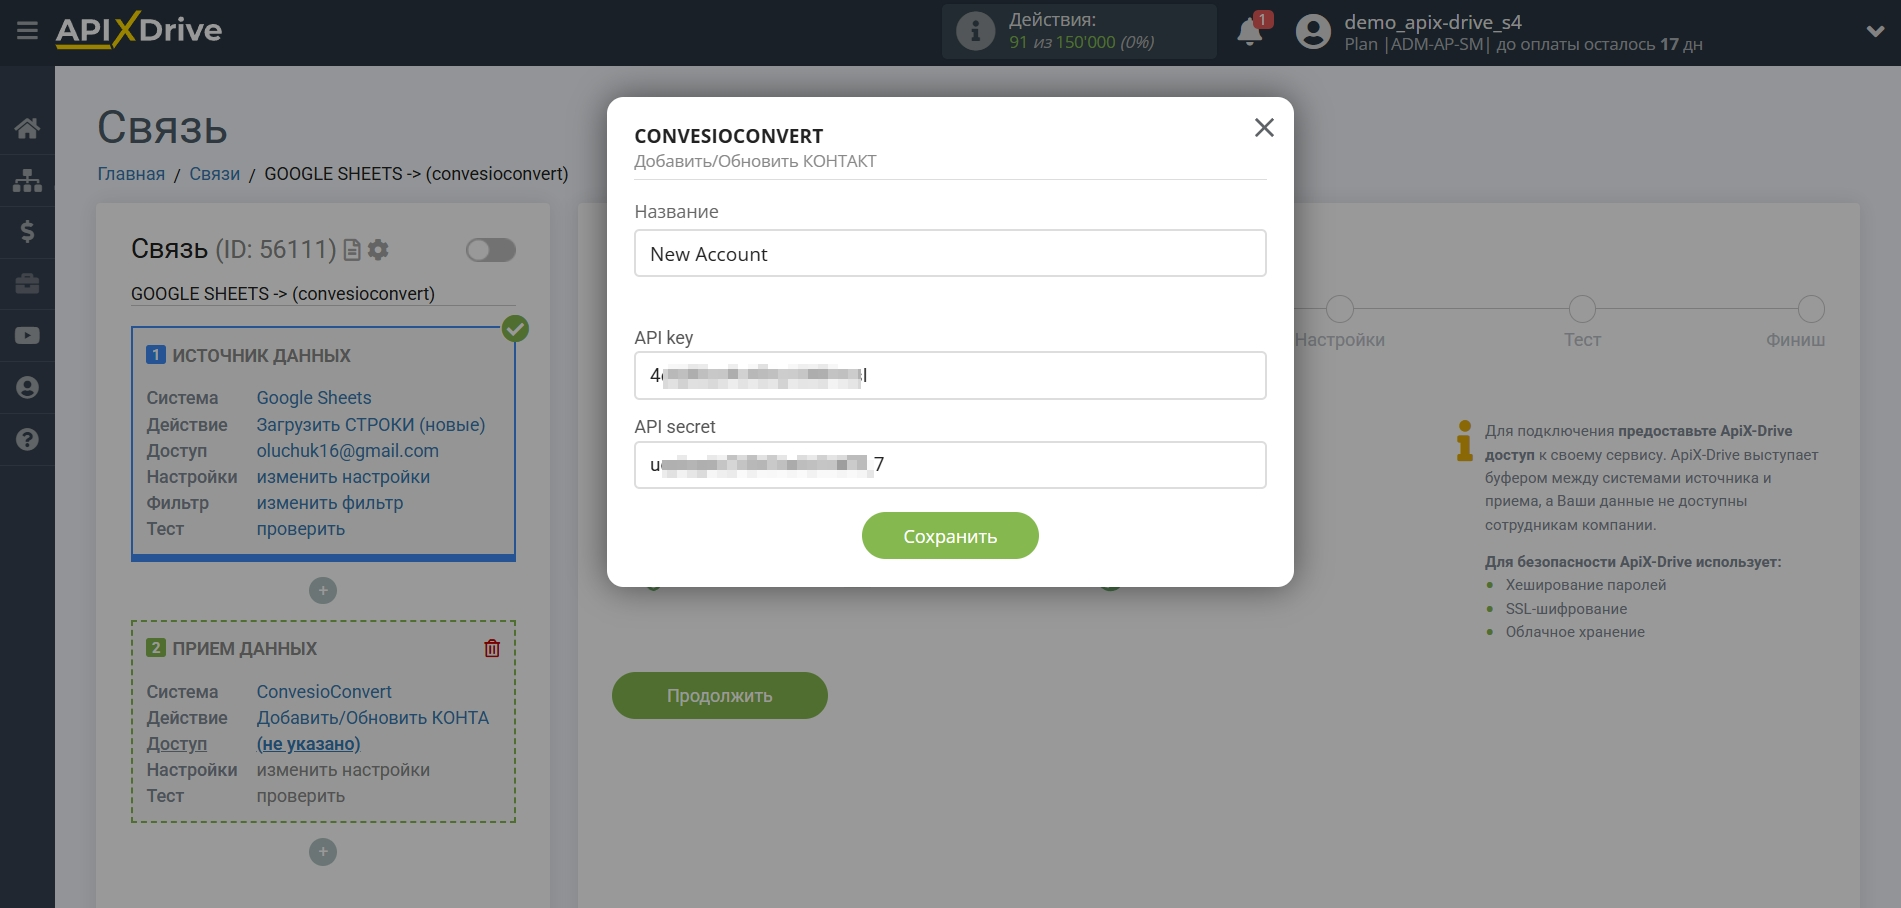
Task: Click the Название name input field
Action: click(x=950, y=254)
